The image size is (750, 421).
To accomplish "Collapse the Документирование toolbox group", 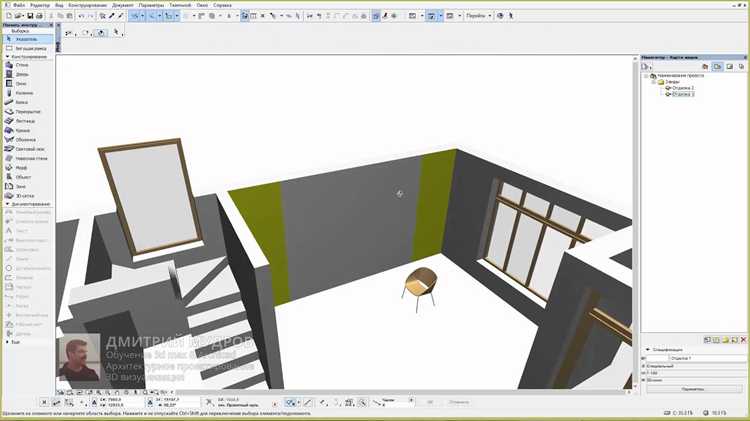I will [7, 204].
